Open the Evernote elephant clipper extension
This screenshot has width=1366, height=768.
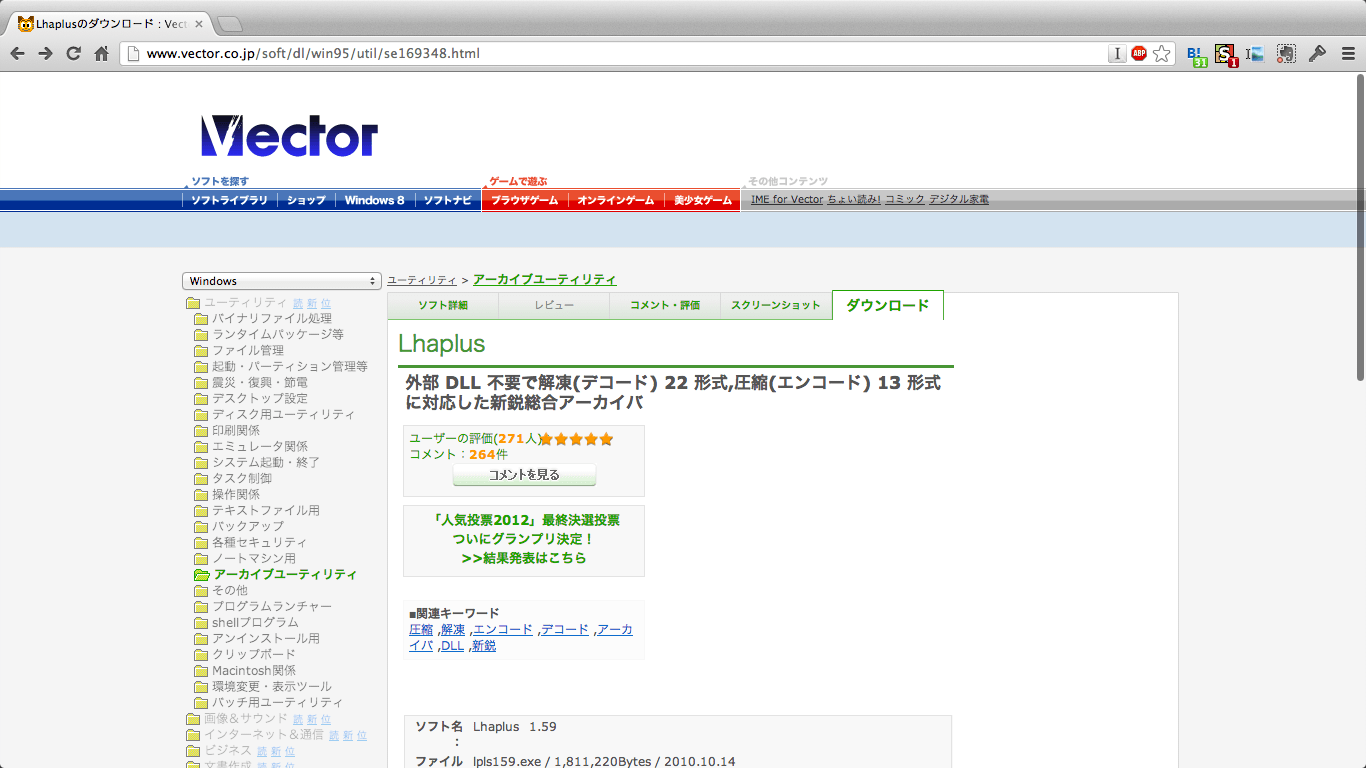pyautogui.click(x=1286, y=54)
